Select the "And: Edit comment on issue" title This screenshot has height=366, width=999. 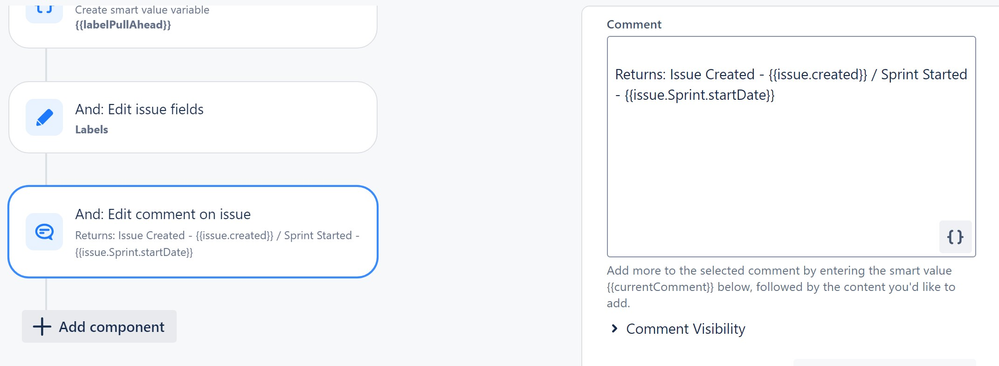click(x=163, y=214)
